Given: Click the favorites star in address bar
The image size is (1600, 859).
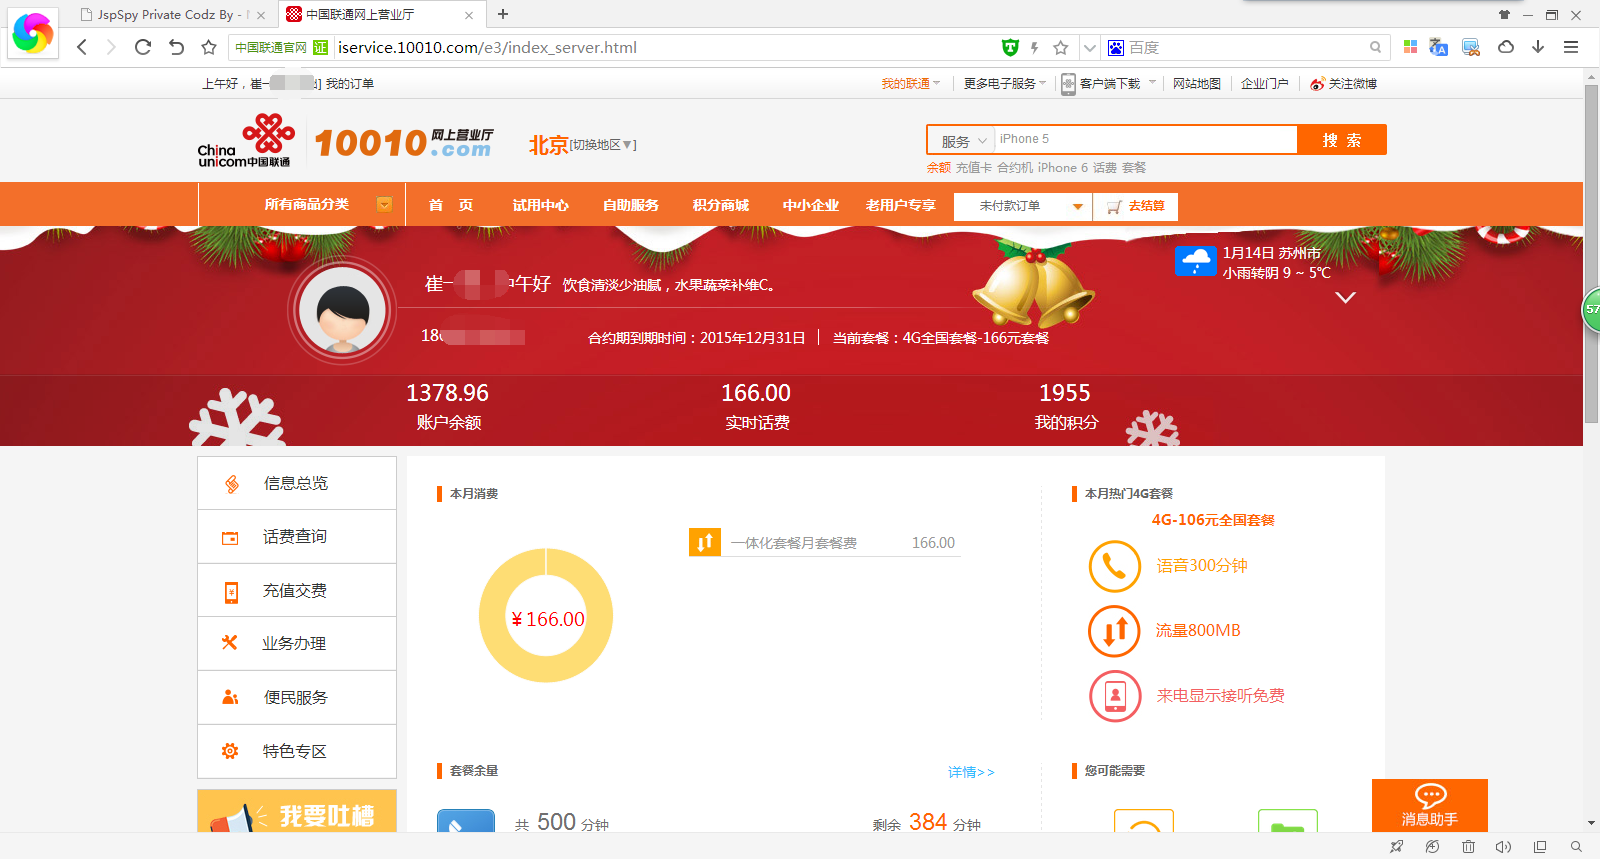Looking at the screenshot, I should tap(1061, 47).
